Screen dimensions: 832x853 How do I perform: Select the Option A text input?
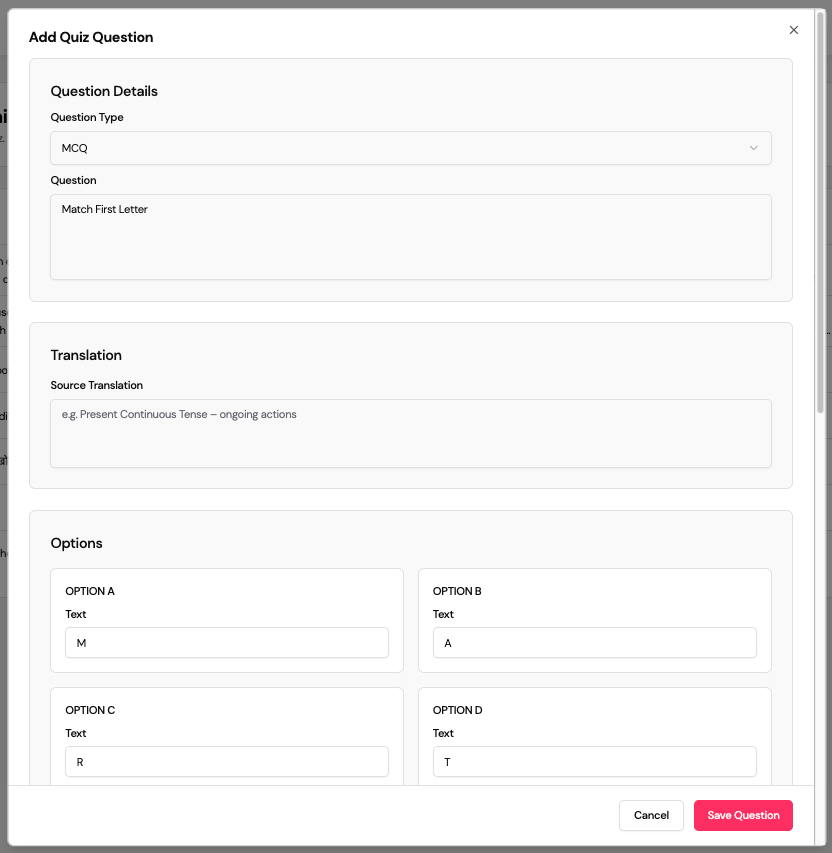coord(227,643)
